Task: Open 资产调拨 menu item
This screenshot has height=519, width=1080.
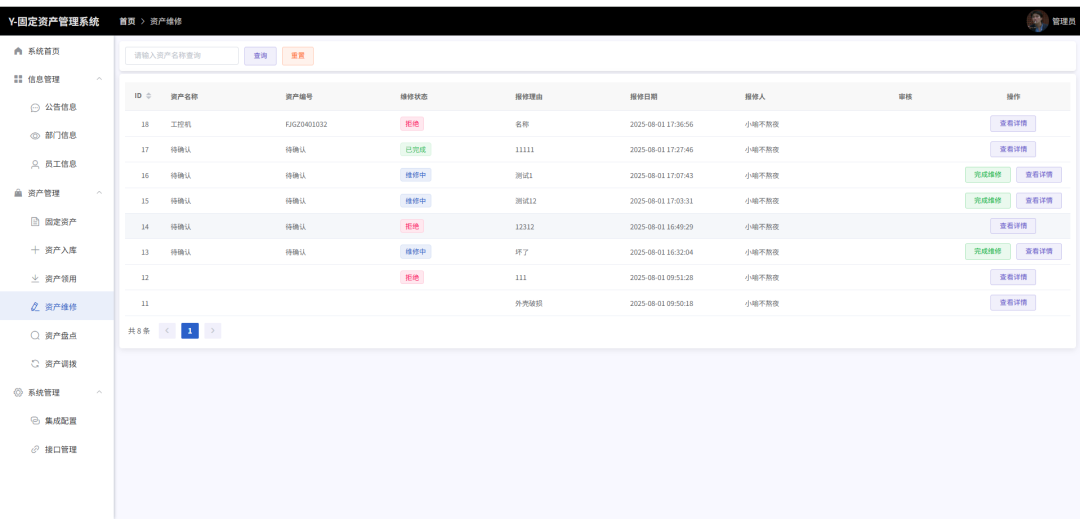Action: [x=56, y=363]
